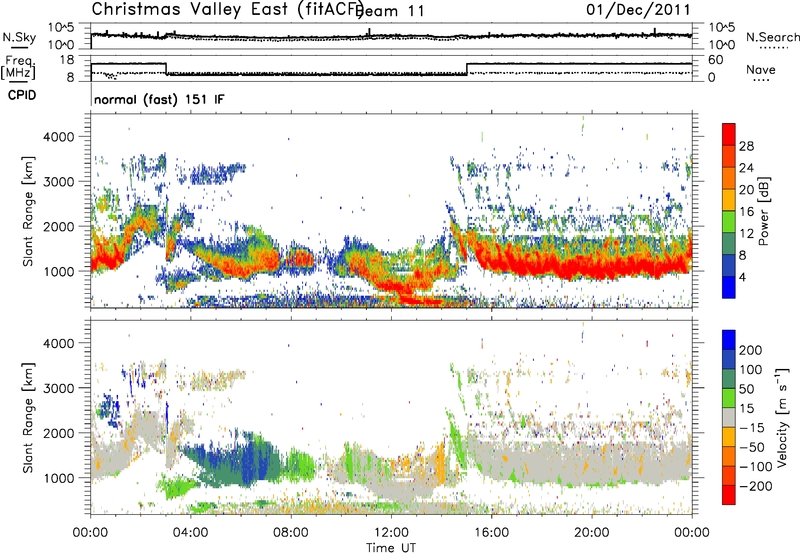Click the 04:00 time tick label
The width and height of the screenshot is (800, 554).
[x=190, y=533]
